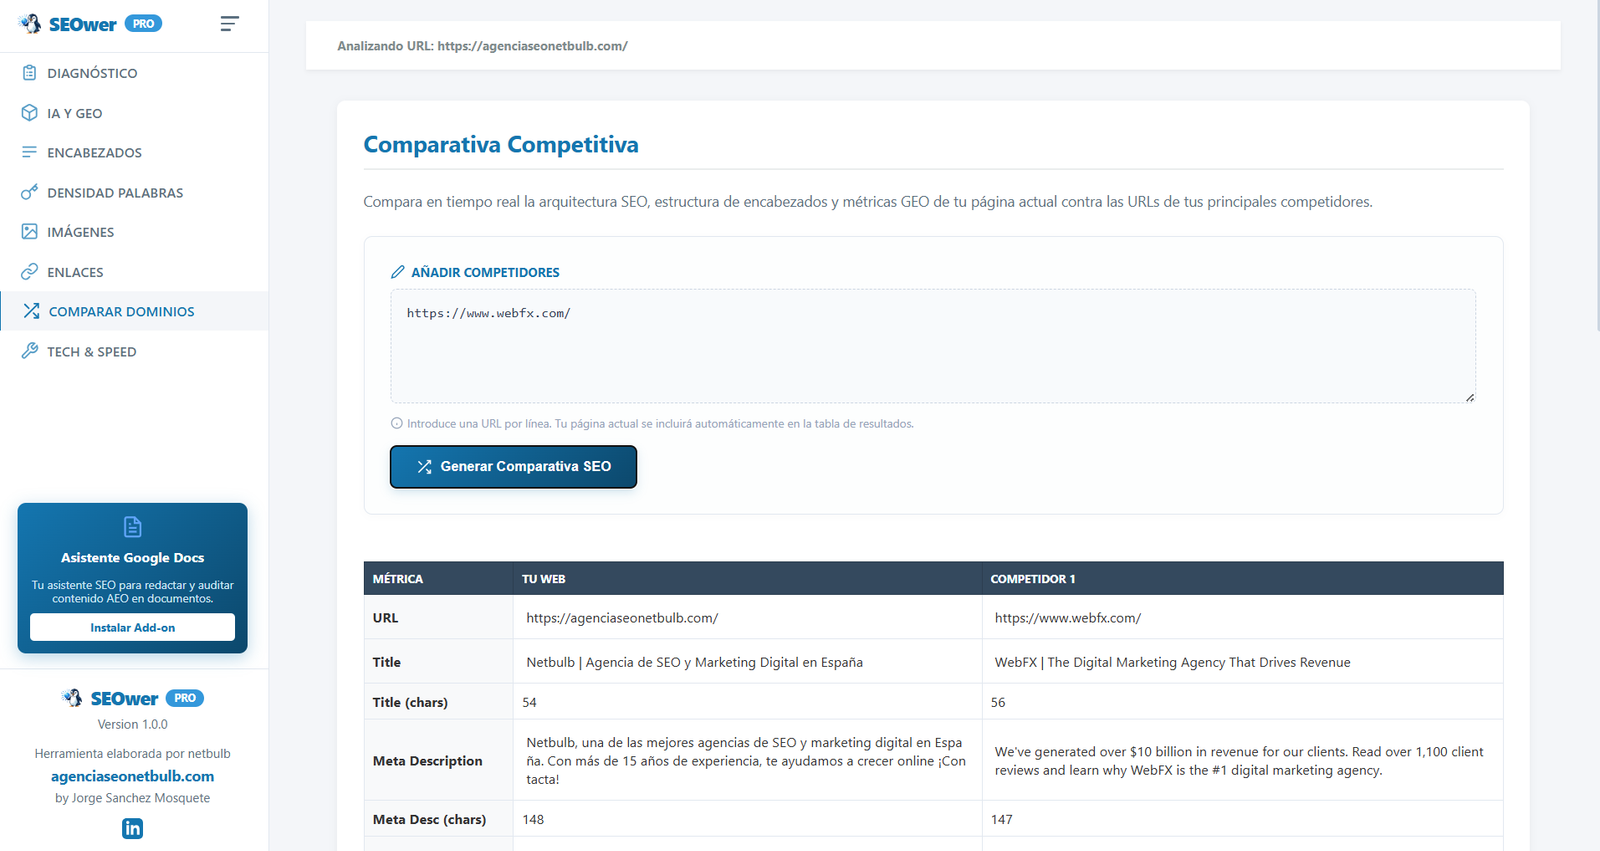Screen dimensions: 1600x851
Task: Click the info circle icon by hint text
Action: (397, 423)
